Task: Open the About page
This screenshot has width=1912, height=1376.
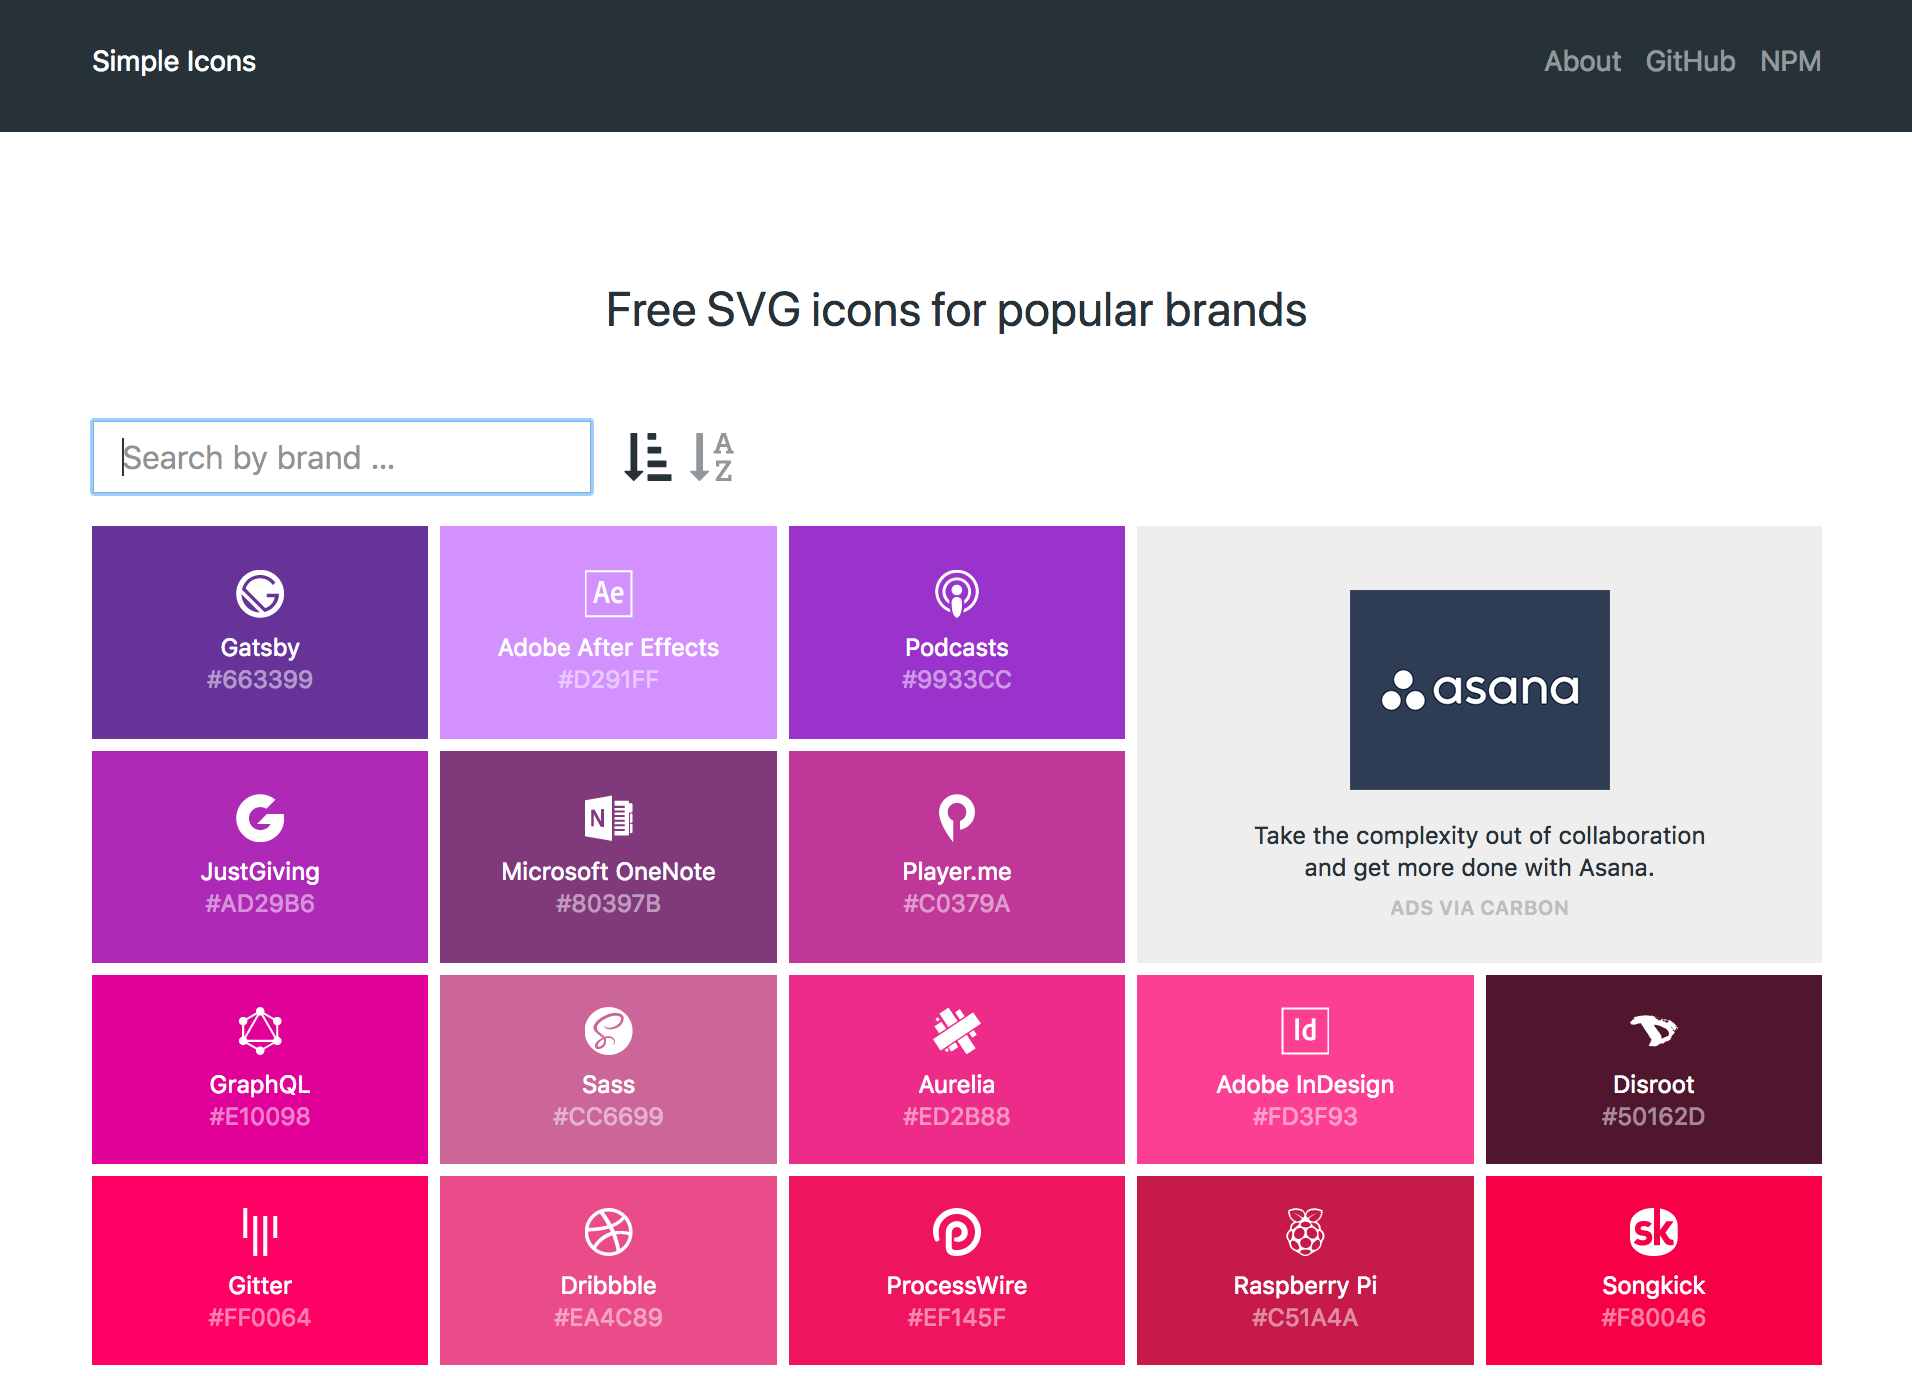Action: click(1582, 61)
